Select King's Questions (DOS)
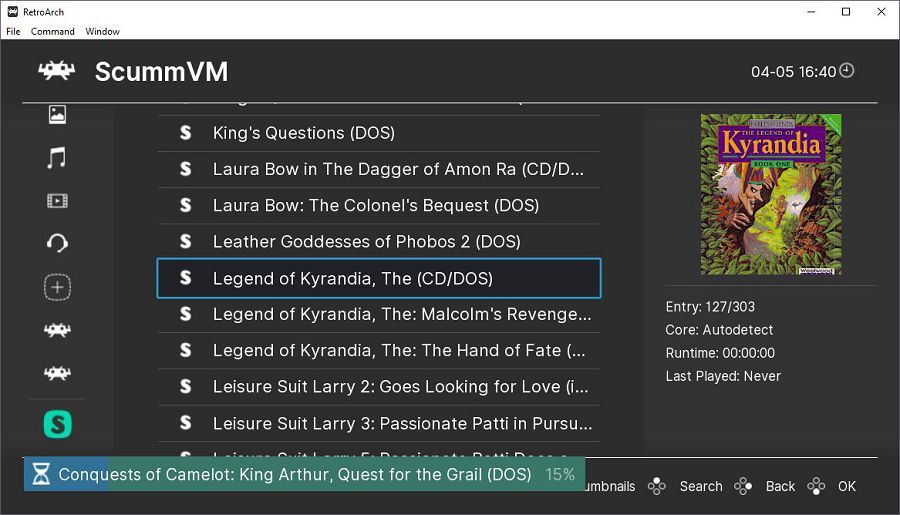 379,133
